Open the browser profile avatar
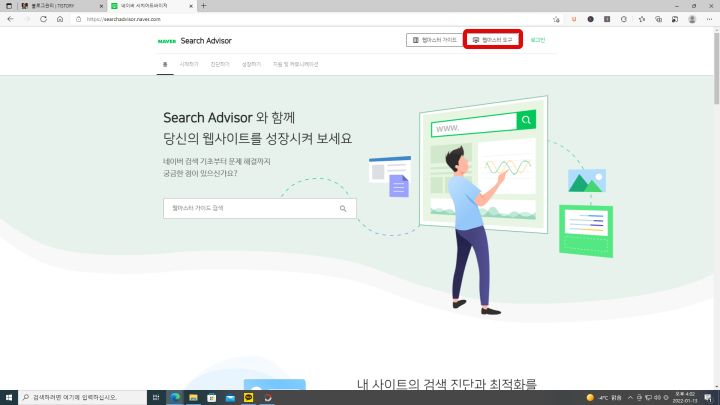Viewport: 720px width, 405px height. pos(692,19)
